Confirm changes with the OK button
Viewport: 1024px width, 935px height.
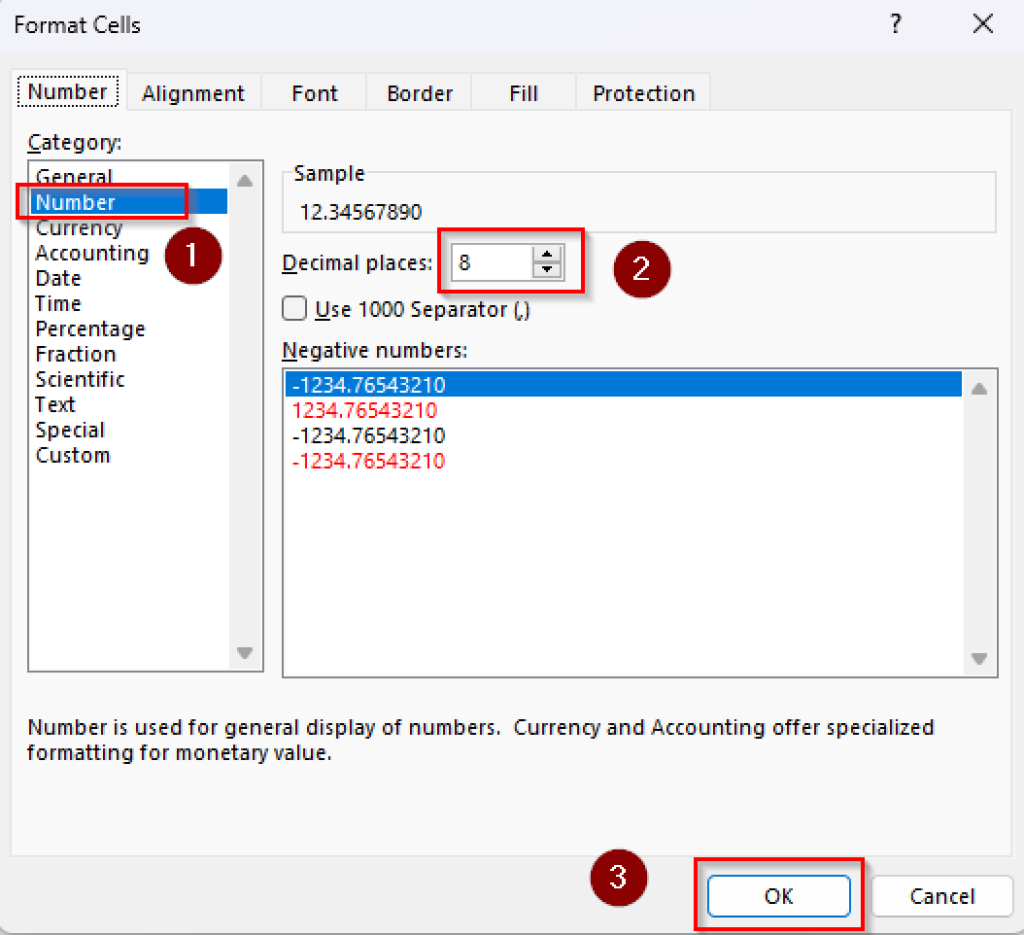click(x=779, y=896)
